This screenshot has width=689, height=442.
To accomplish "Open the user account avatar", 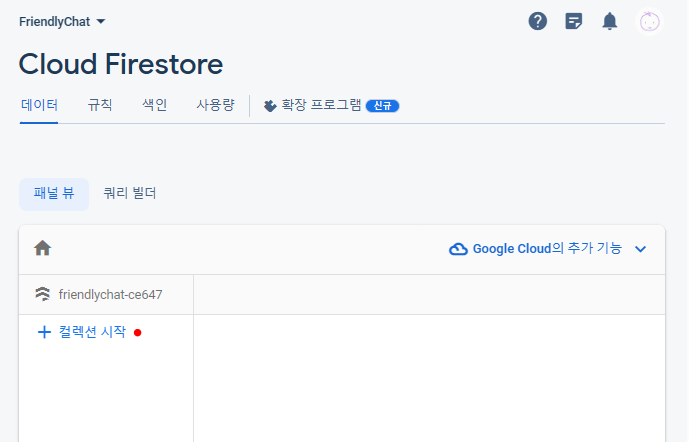I will pyautogui.click(x=649, y=22).
